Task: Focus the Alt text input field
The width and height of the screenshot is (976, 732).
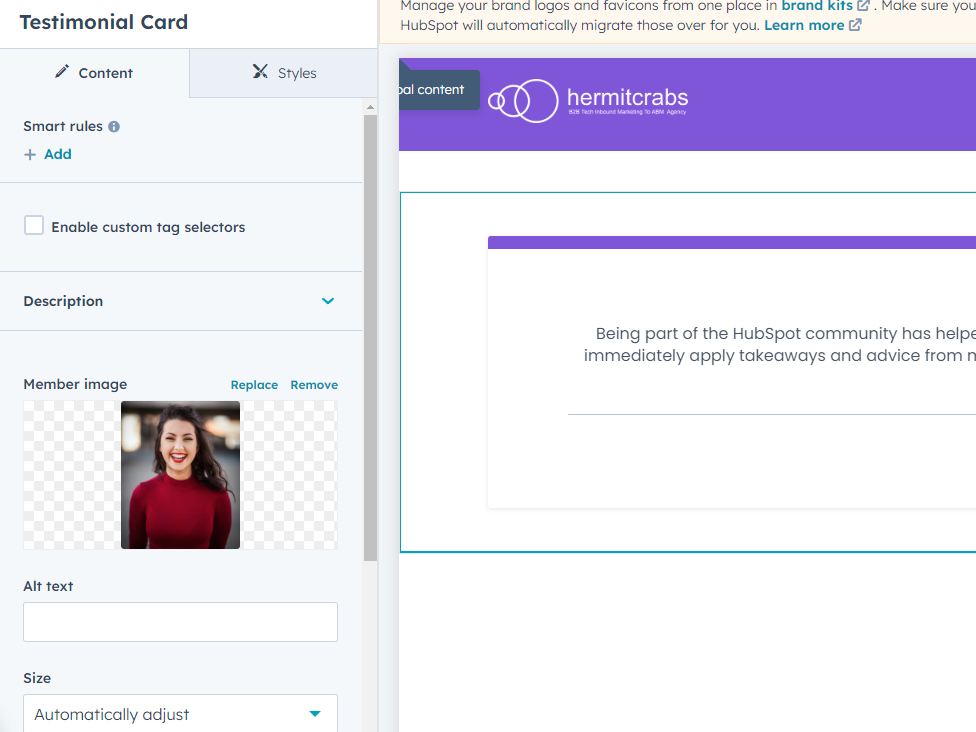Action: pyautogui.click(x=180, y=622)
